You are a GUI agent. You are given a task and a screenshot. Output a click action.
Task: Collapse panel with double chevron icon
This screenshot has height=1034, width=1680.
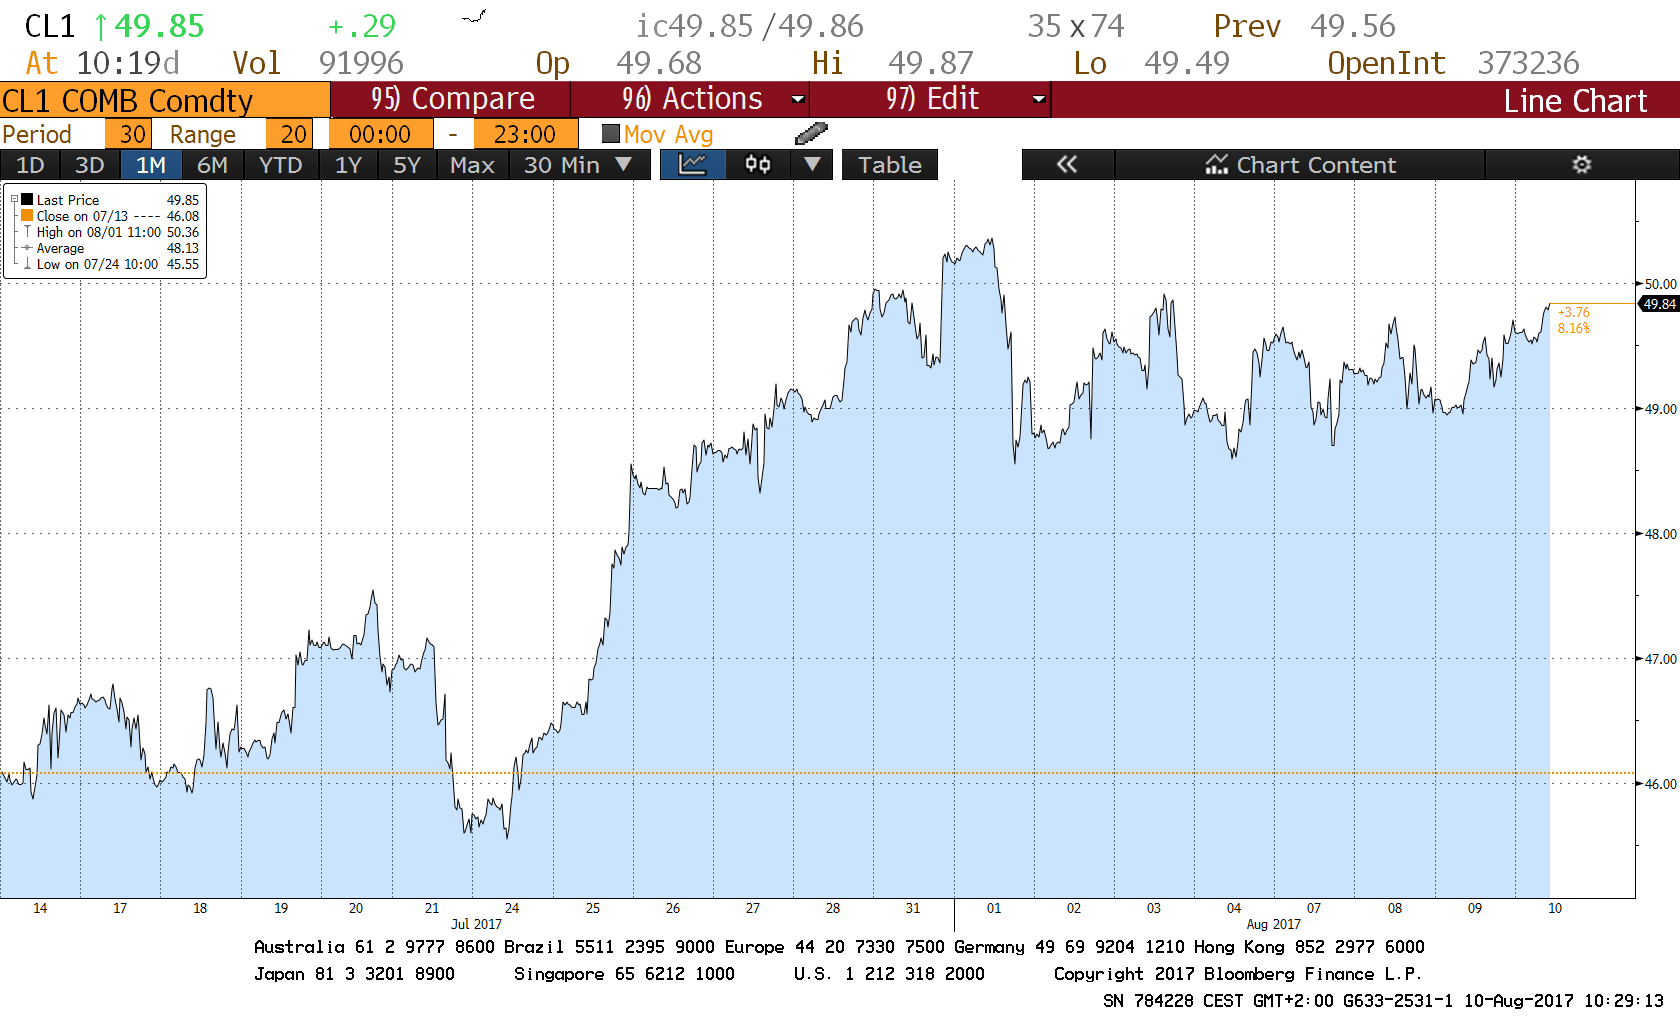(x=1067, y=165)
